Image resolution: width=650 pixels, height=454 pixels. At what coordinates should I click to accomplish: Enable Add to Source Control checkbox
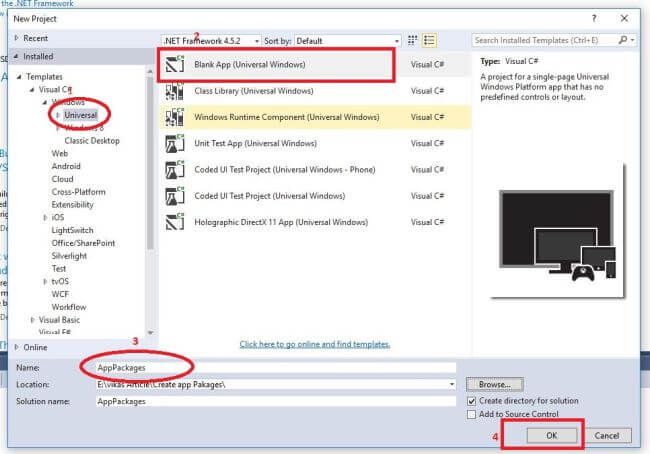click(x=471, y=414)
